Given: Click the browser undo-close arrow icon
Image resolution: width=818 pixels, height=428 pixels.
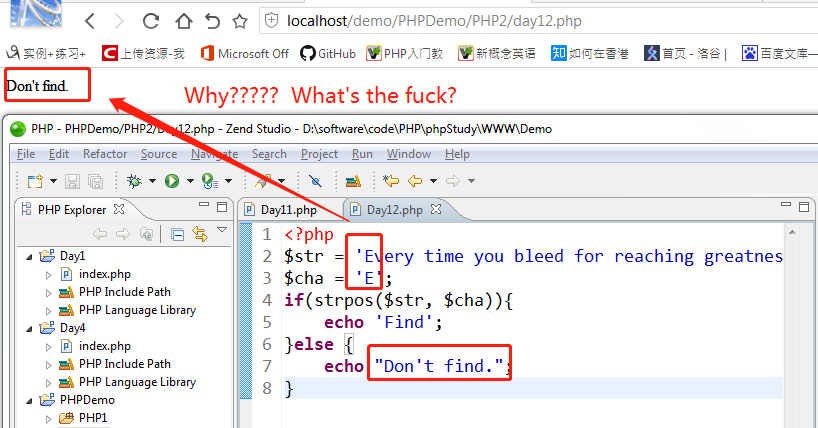Looking at the screenshot, I should (x=212, y=21).
